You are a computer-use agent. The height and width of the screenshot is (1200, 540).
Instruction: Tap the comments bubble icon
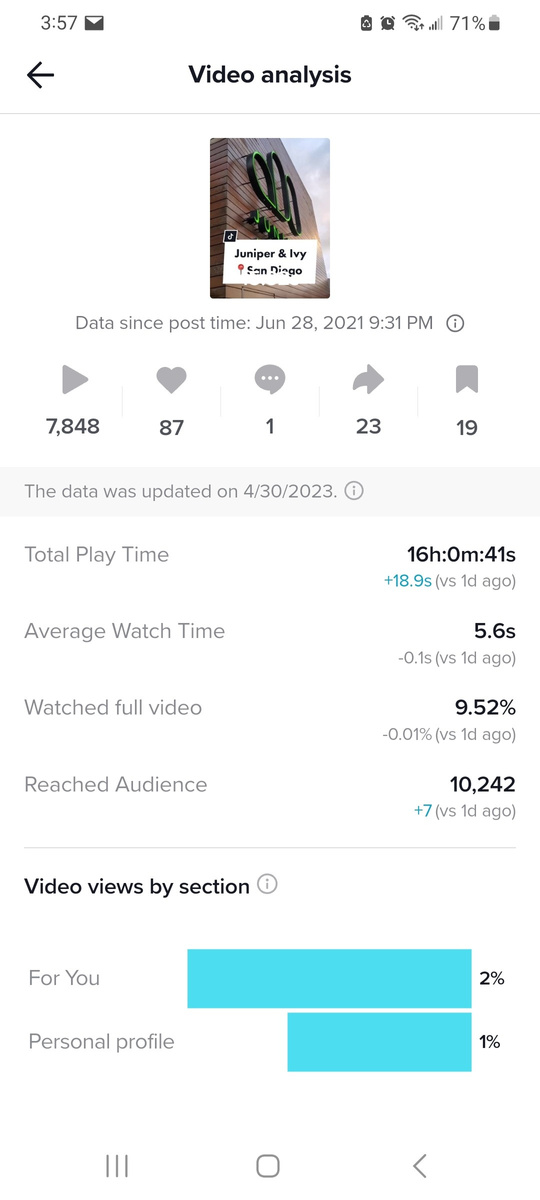(270, 380)
